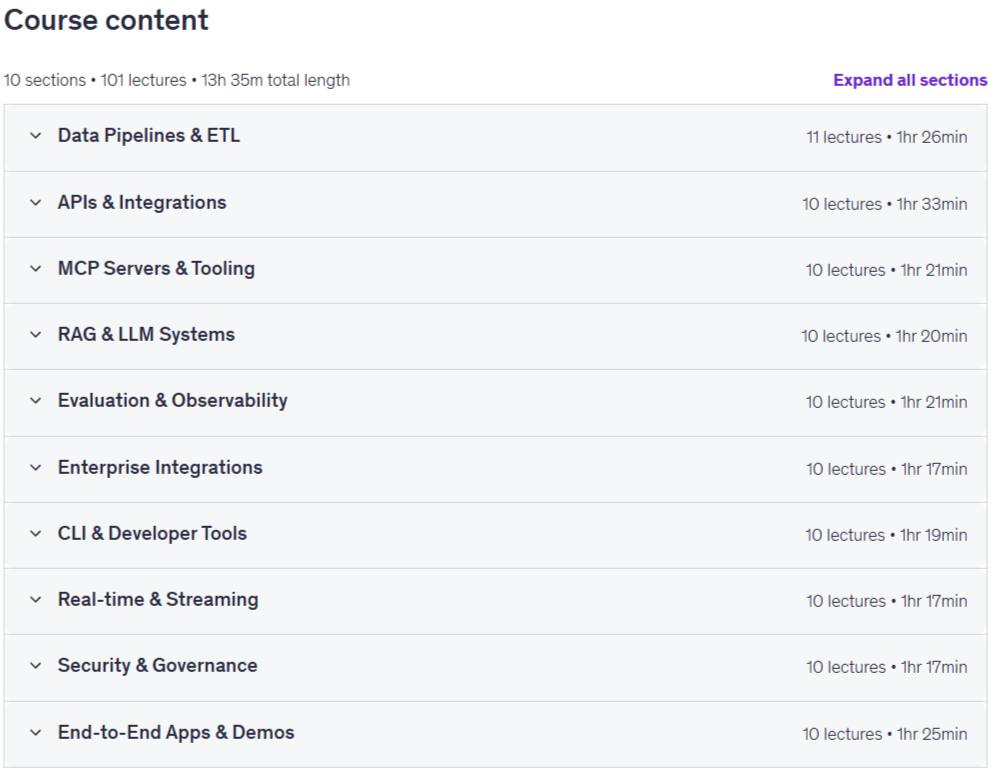
Task: Expand the Evaluation & Observability chevron
Action: pos(35,401)
